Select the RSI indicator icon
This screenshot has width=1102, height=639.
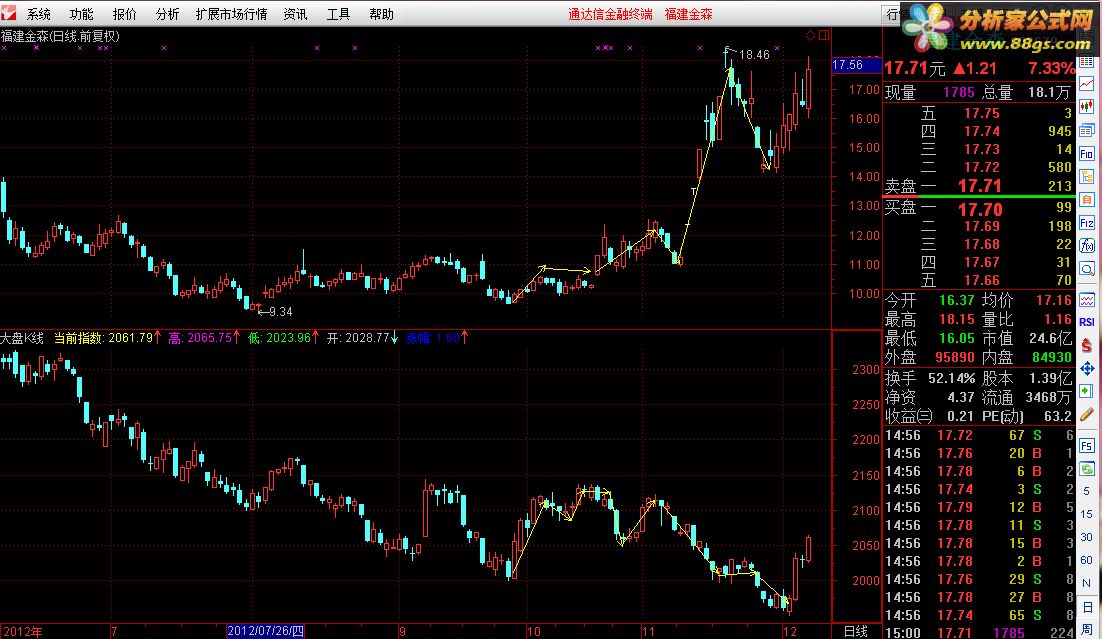[x=1087, y=323]
